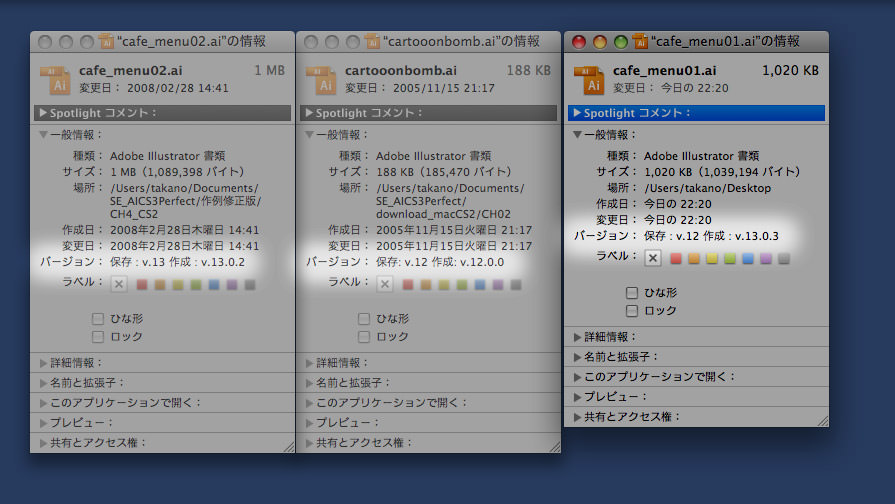Viewport: 895px width, 504px height.
Task: Click the large Ai file icon in cafe_menu02.ai window
Action: pos(55,79)
